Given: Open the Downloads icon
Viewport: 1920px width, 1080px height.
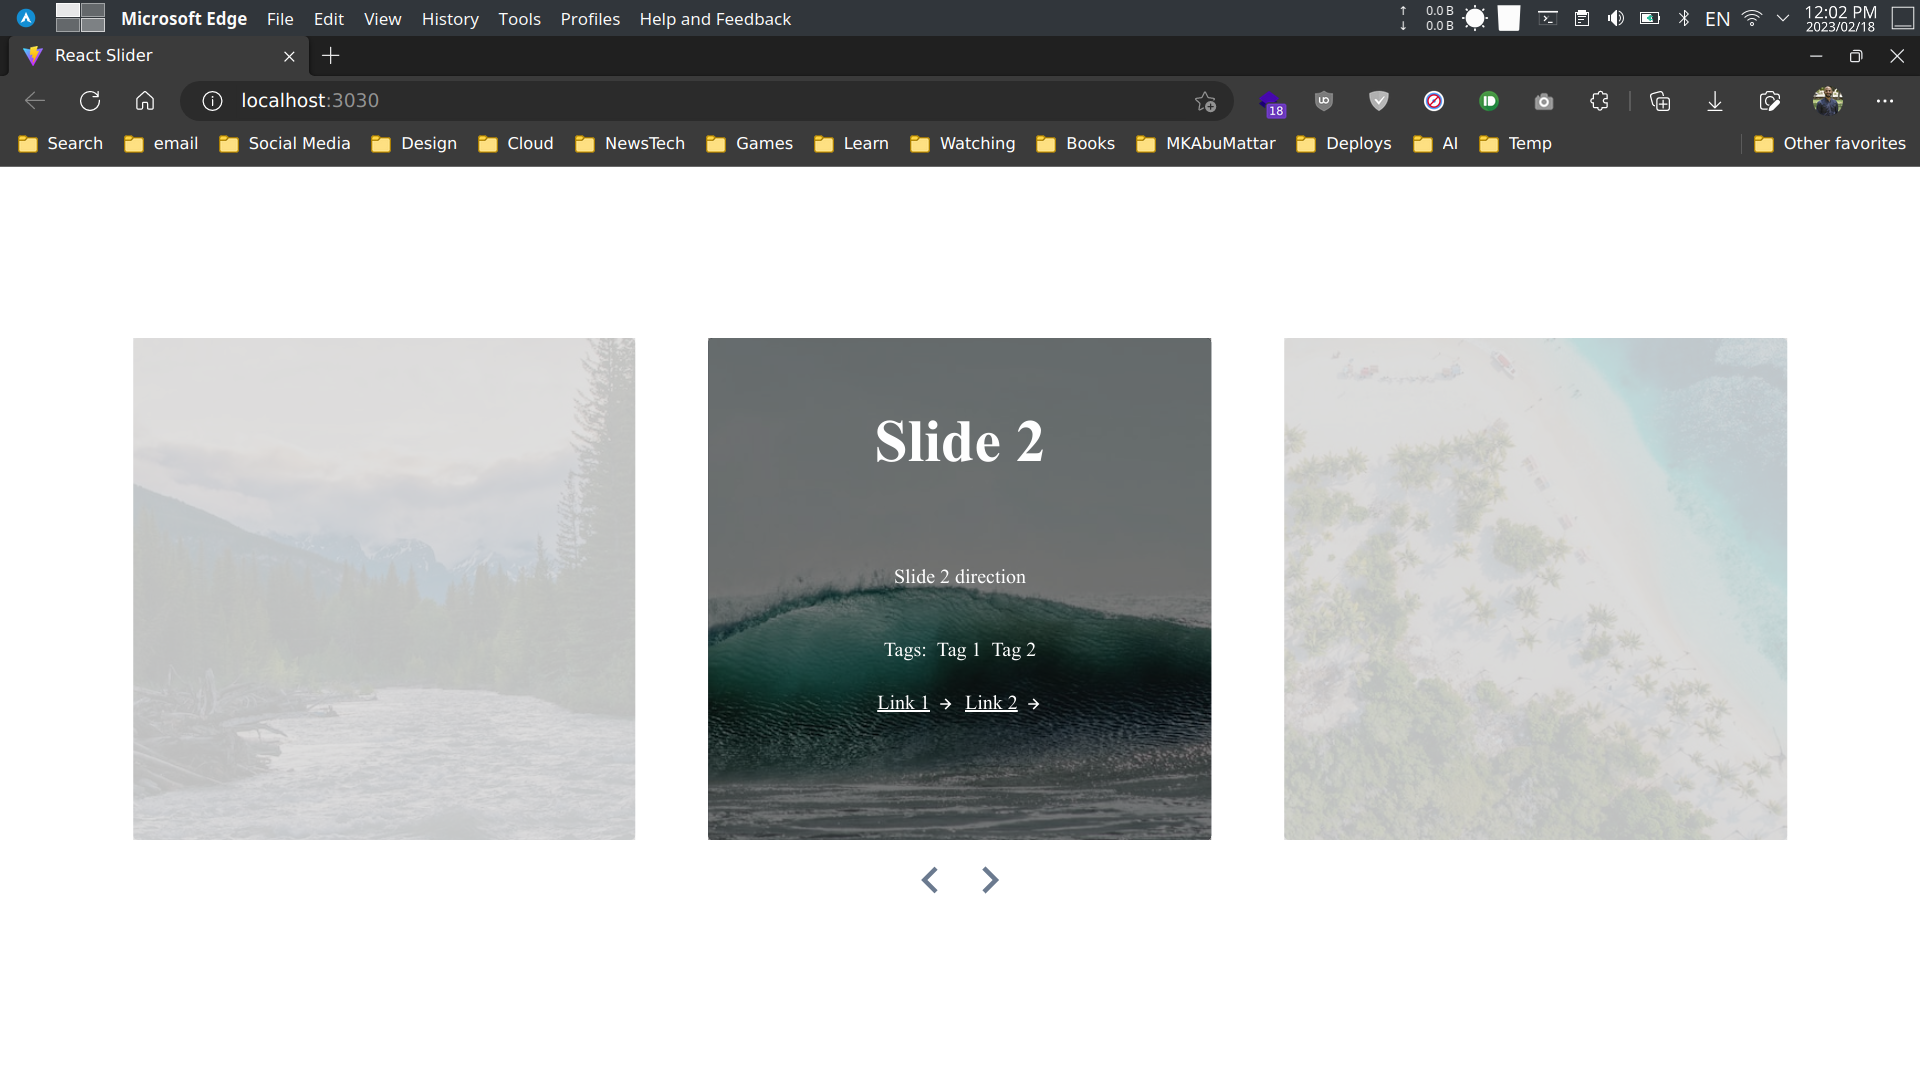Looking at the screenshot, I should [x=1714, y=101].
